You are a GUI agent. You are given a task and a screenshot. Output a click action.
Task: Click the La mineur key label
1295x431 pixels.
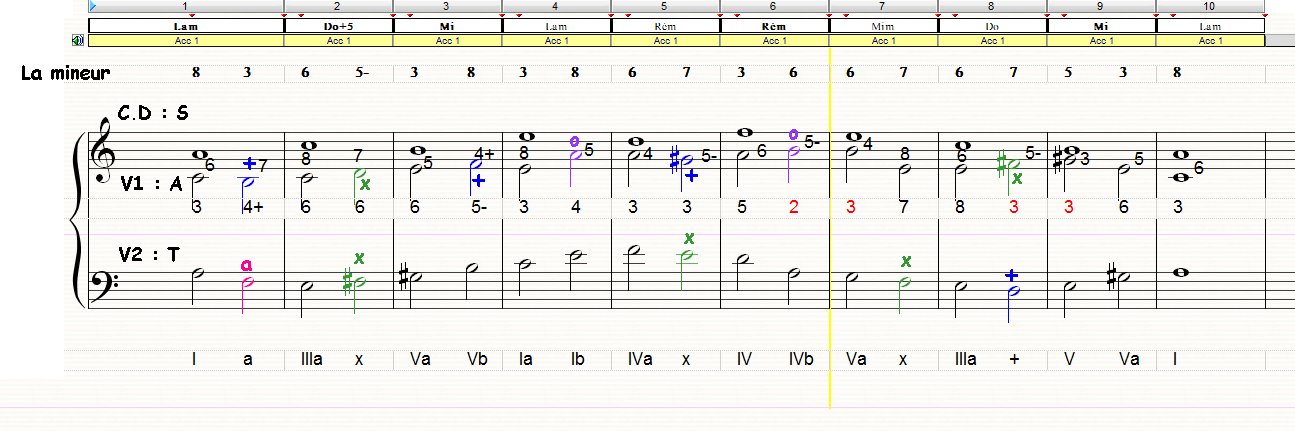point(66,73)
